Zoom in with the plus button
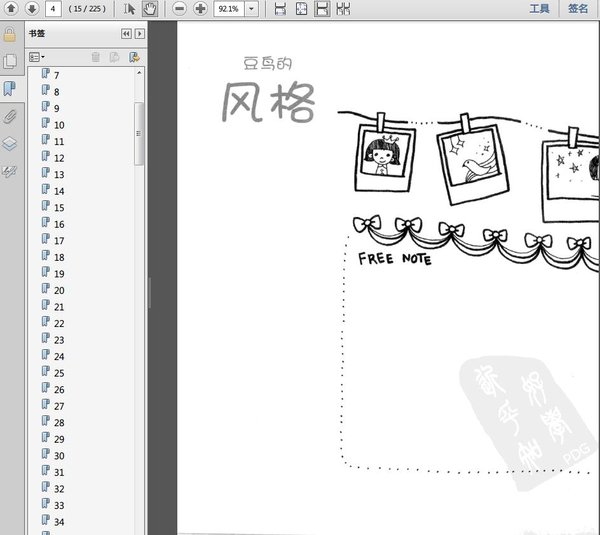600x535 pixels. [200, 8]
